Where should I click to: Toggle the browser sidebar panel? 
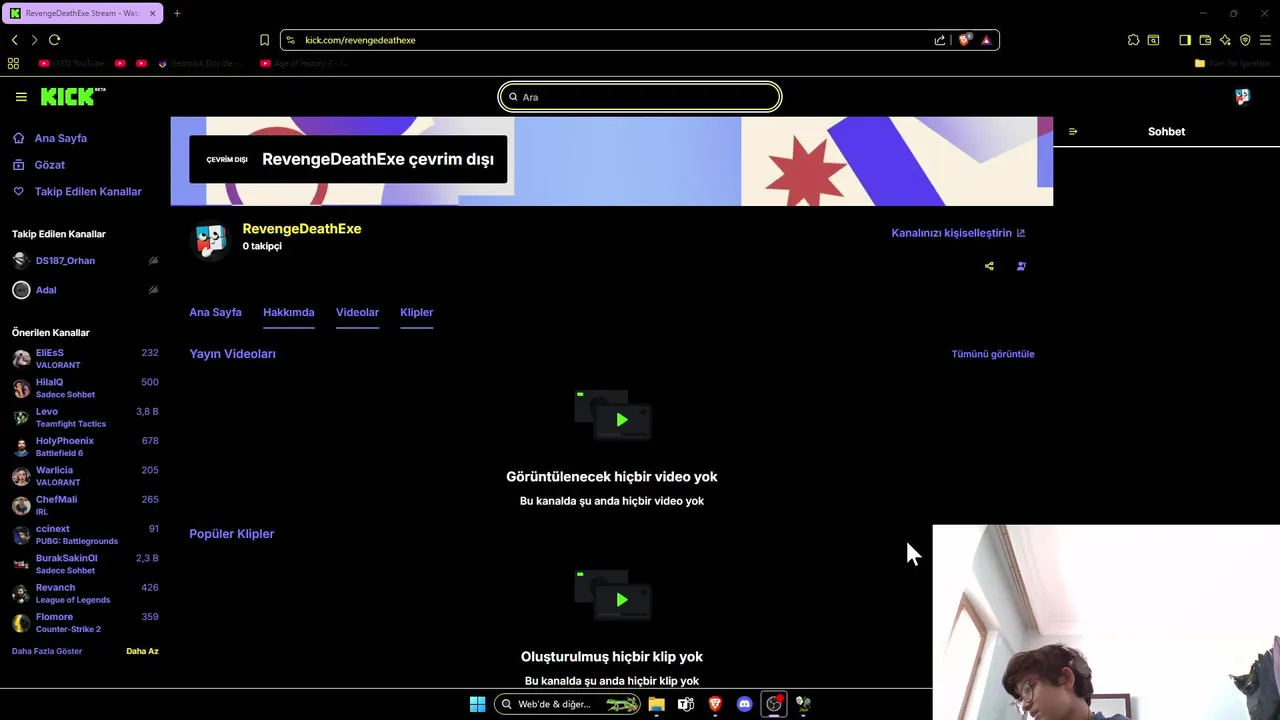pyautogui.click(x=1185, y=40)
